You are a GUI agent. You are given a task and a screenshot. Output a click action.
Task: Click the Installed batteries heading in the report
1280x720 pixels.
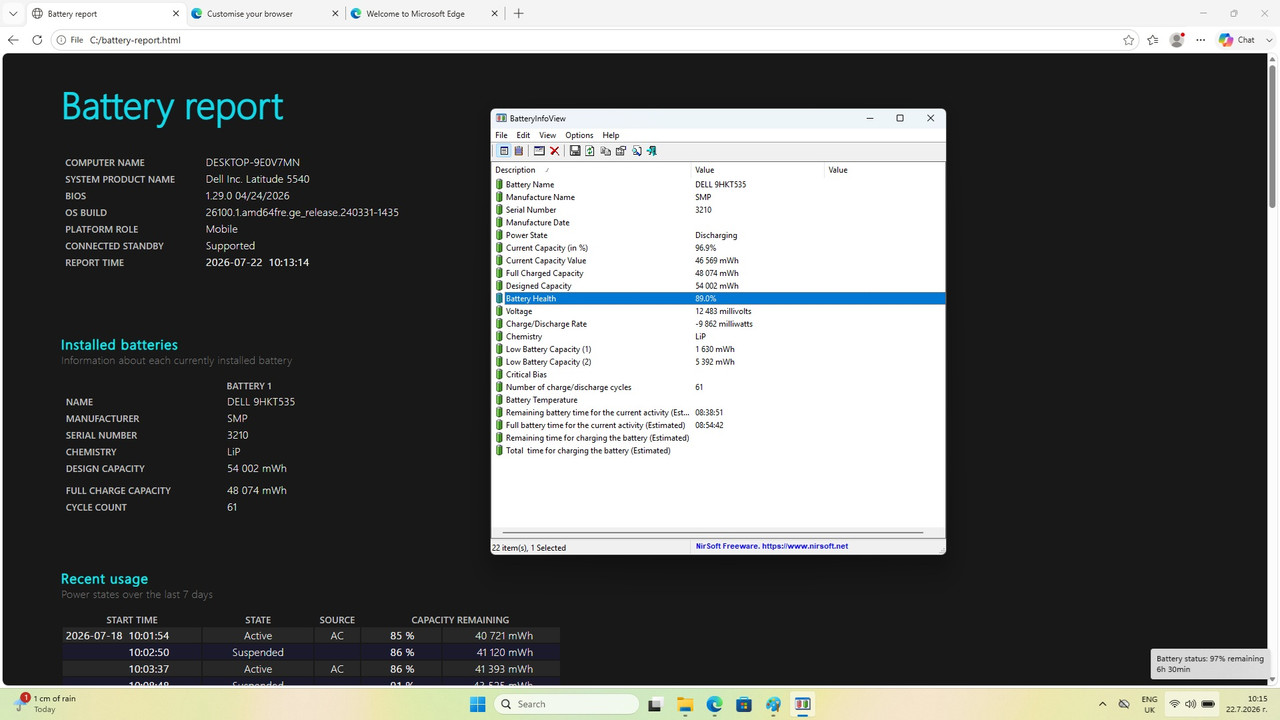coord(119,345)
